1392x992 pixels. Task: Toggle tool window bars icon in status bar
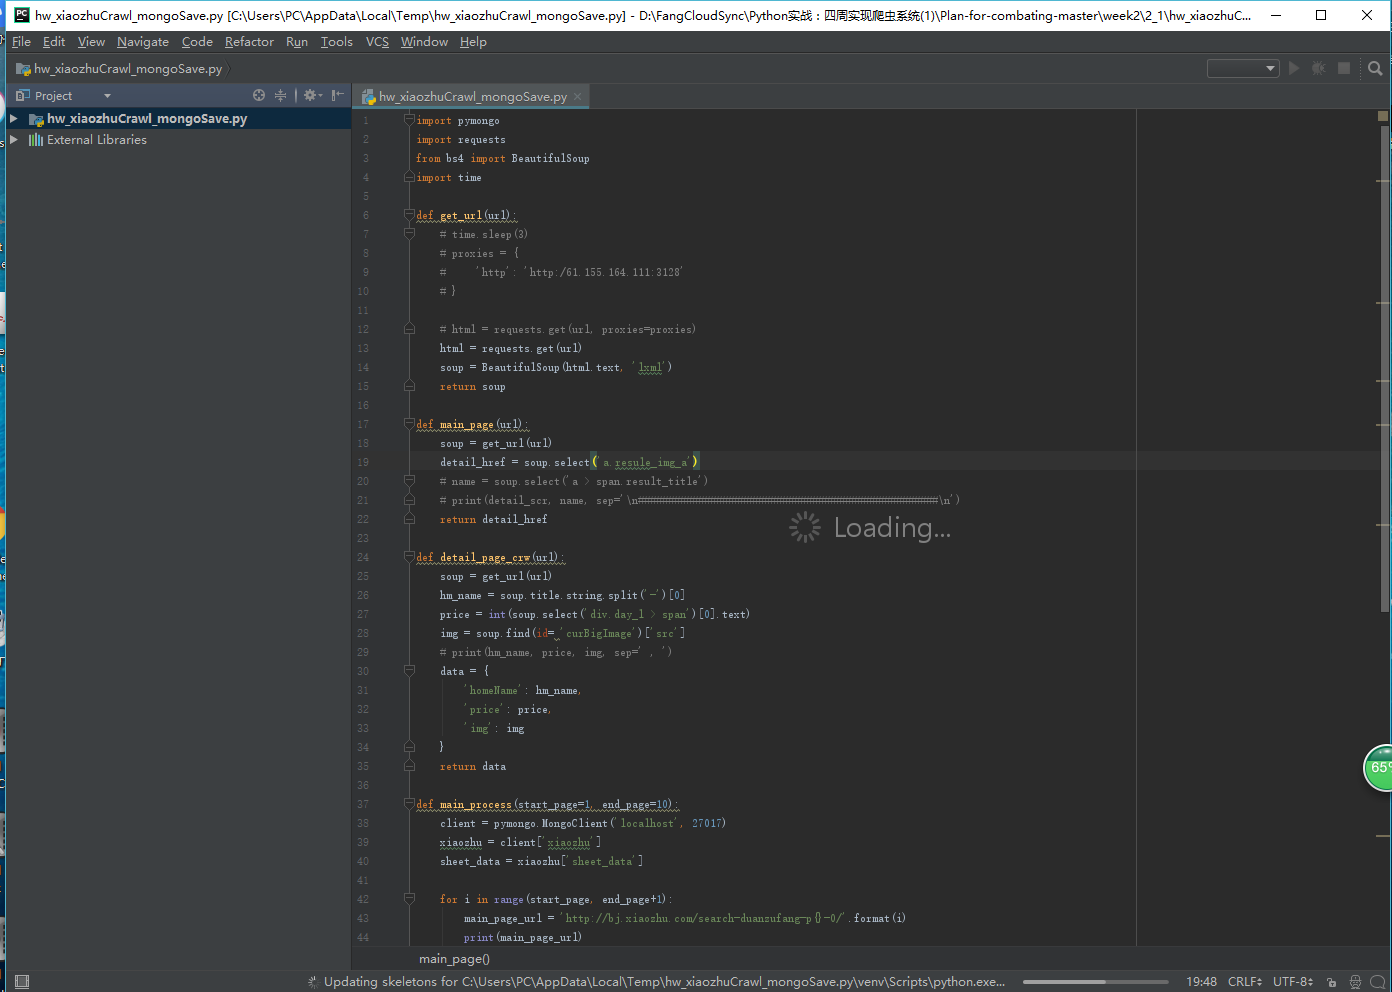(x=23, y=981)
